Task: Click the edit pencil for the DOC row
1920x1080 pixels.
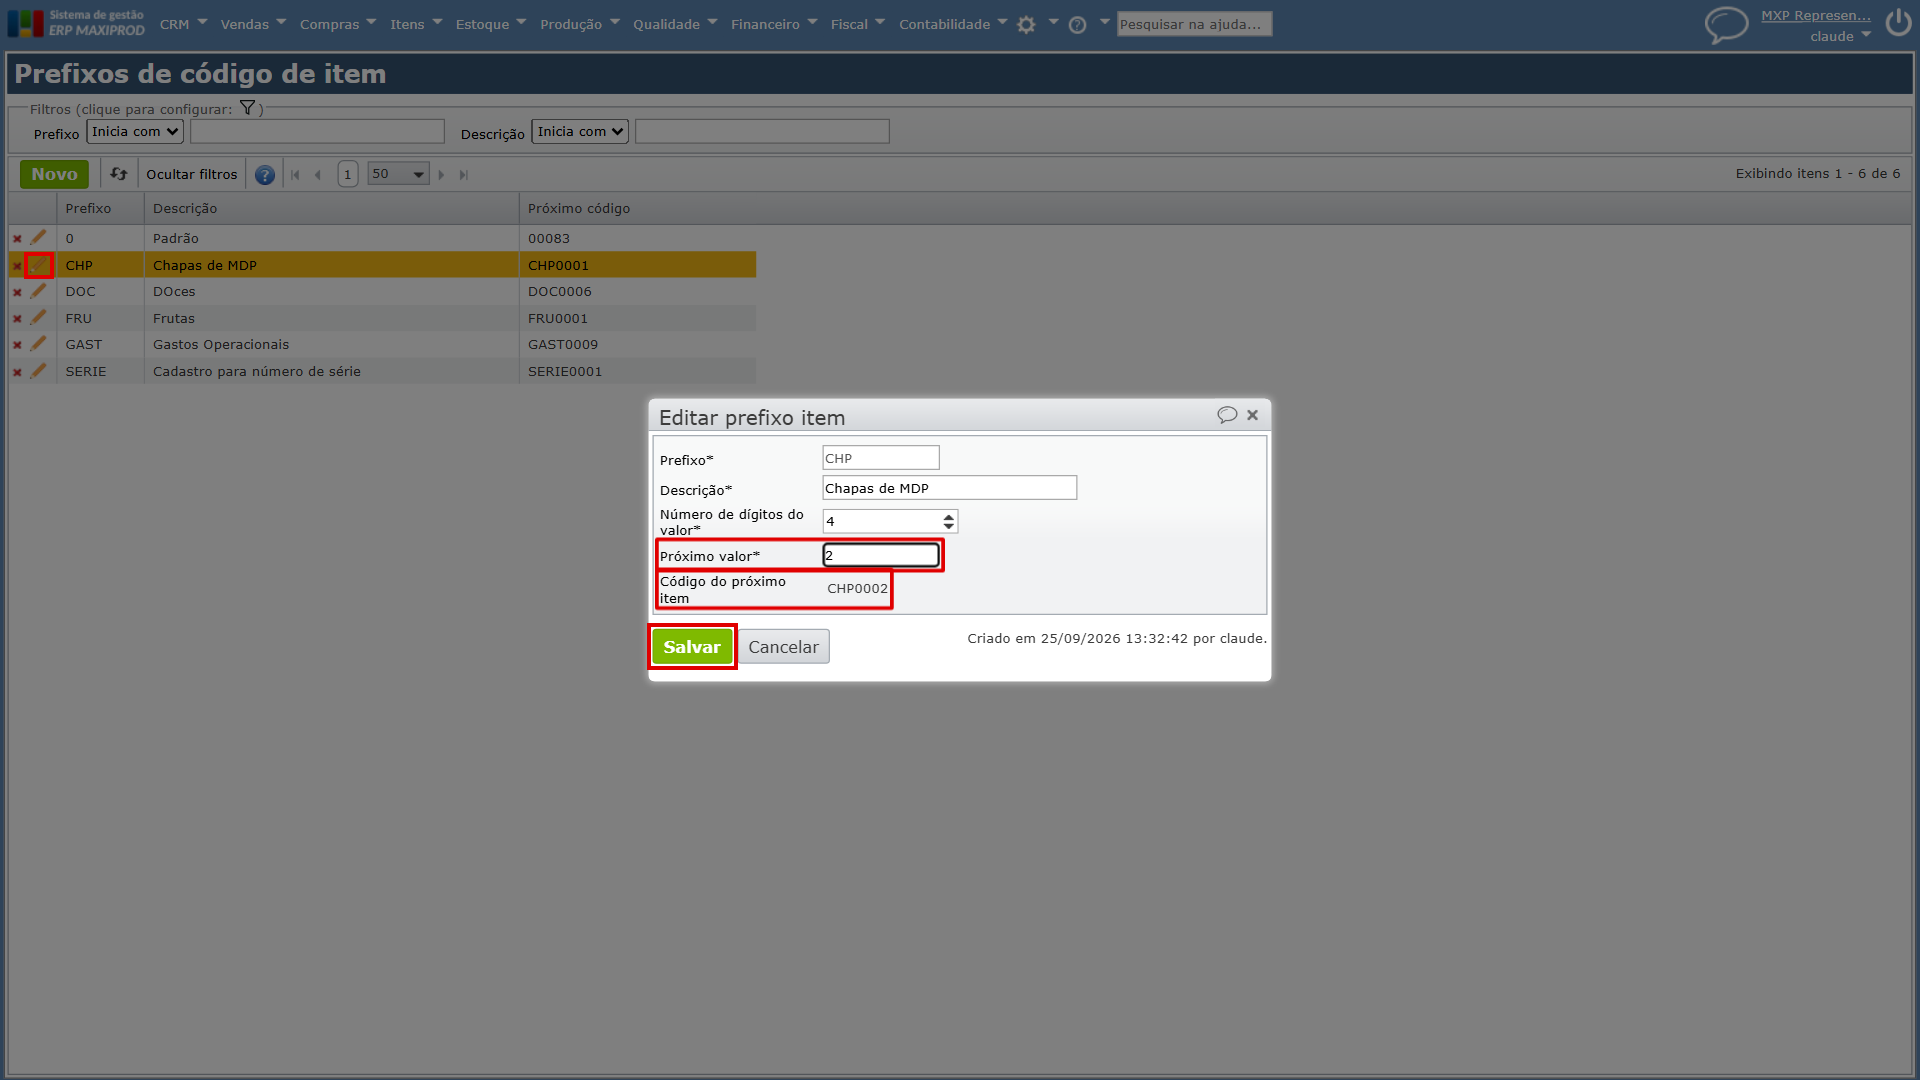Action: pos(38,291)
